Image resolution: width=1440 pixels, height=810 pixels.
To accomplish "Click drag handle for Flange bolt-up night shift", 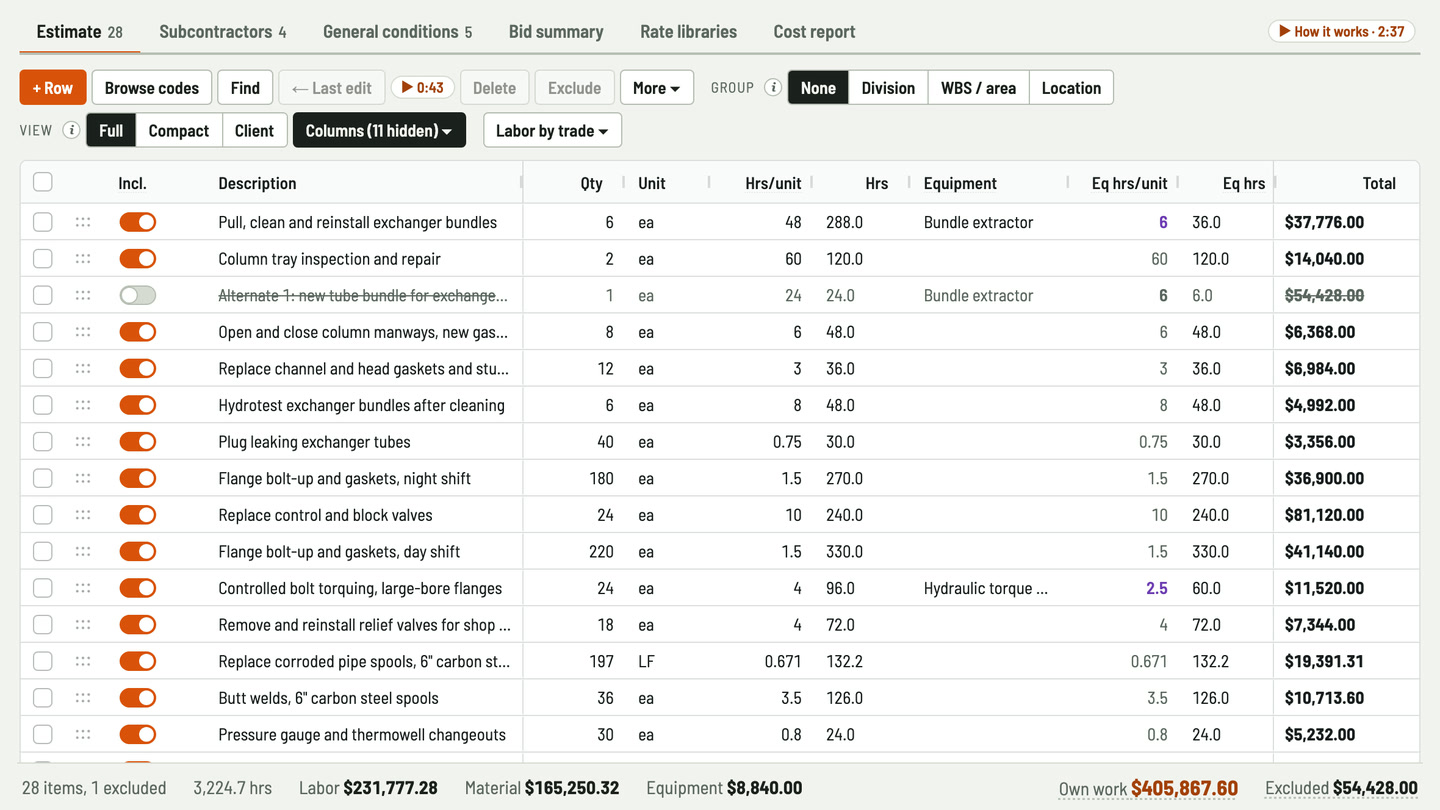I will [83, 478].
